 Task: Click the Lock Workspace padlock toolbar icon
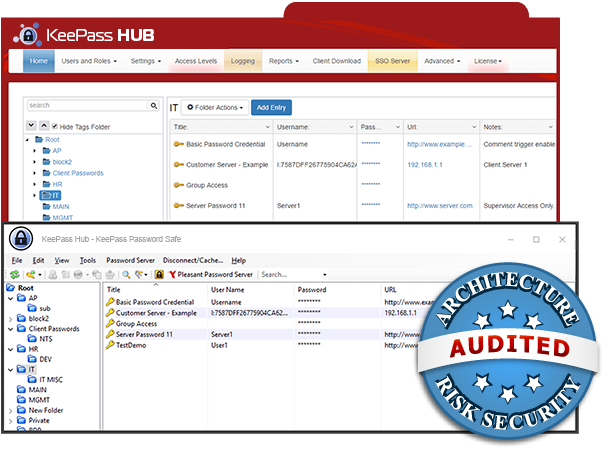159,274
